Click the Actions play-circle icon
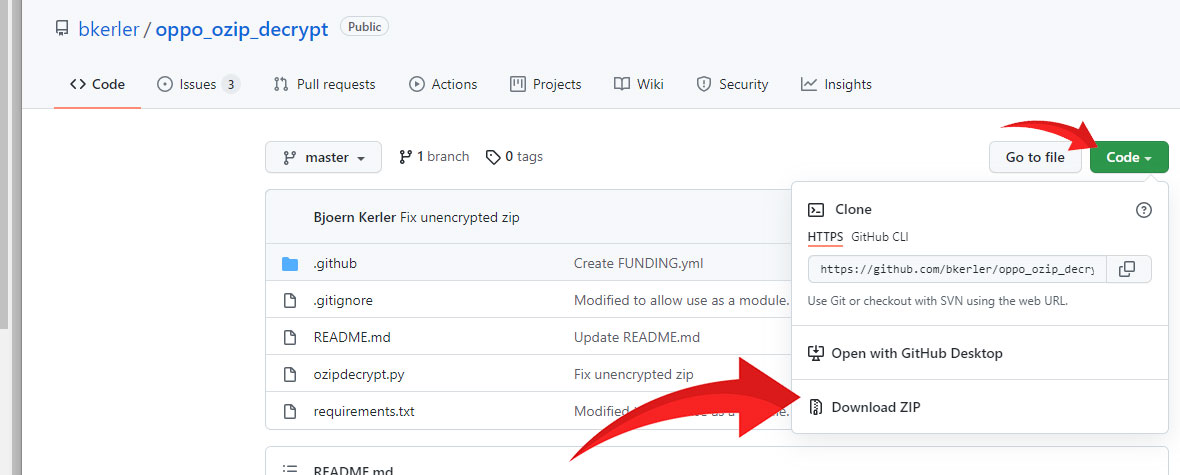 (417, 84)
